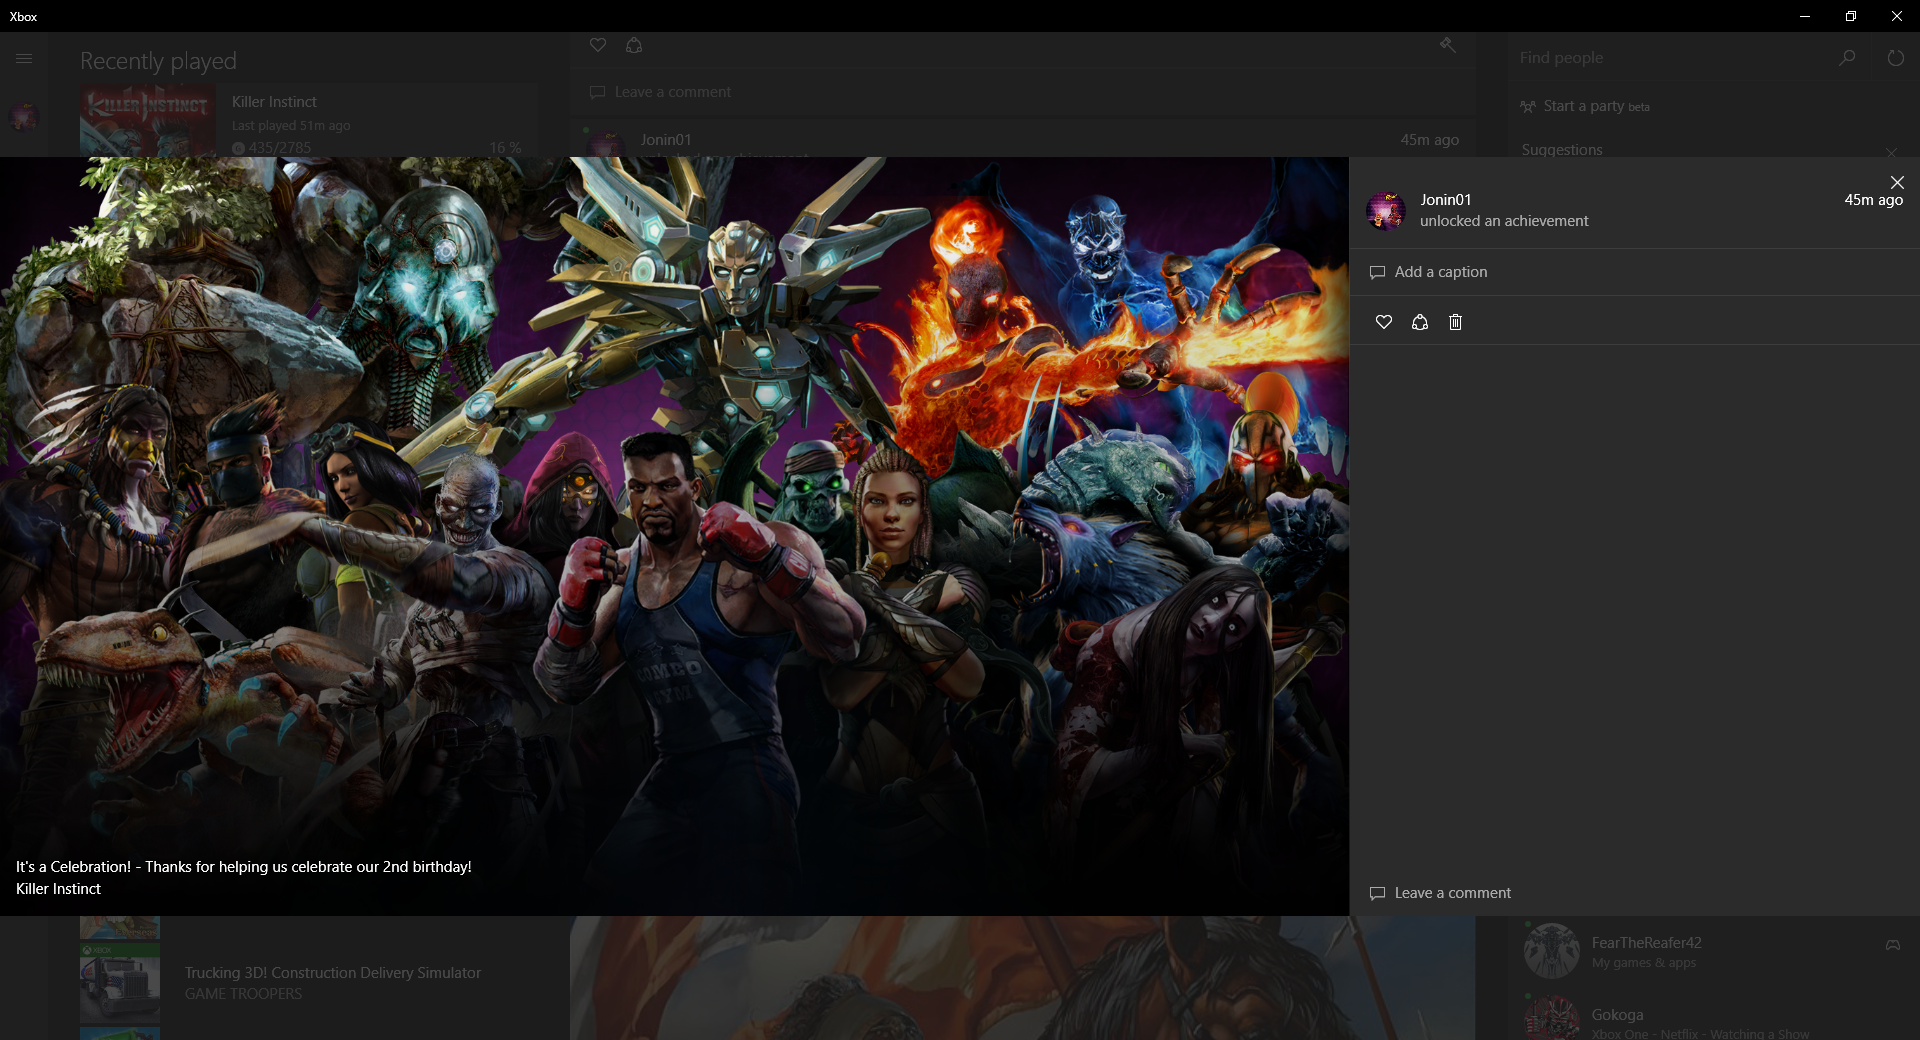Click the controller icon beside FearTheReafer42
Image resolution: width=1920 pixels, height=1040 pixels.
pyautogui.click(x=1893, y=945)
